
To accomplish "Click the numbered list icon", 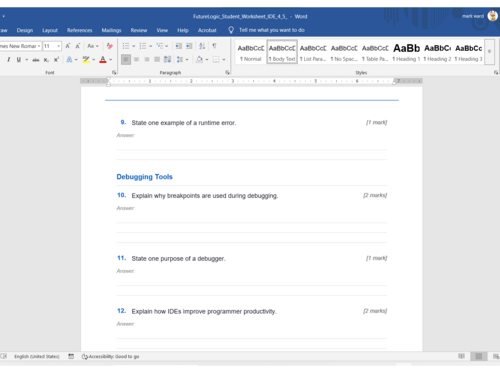I will (x=143, y=46).
